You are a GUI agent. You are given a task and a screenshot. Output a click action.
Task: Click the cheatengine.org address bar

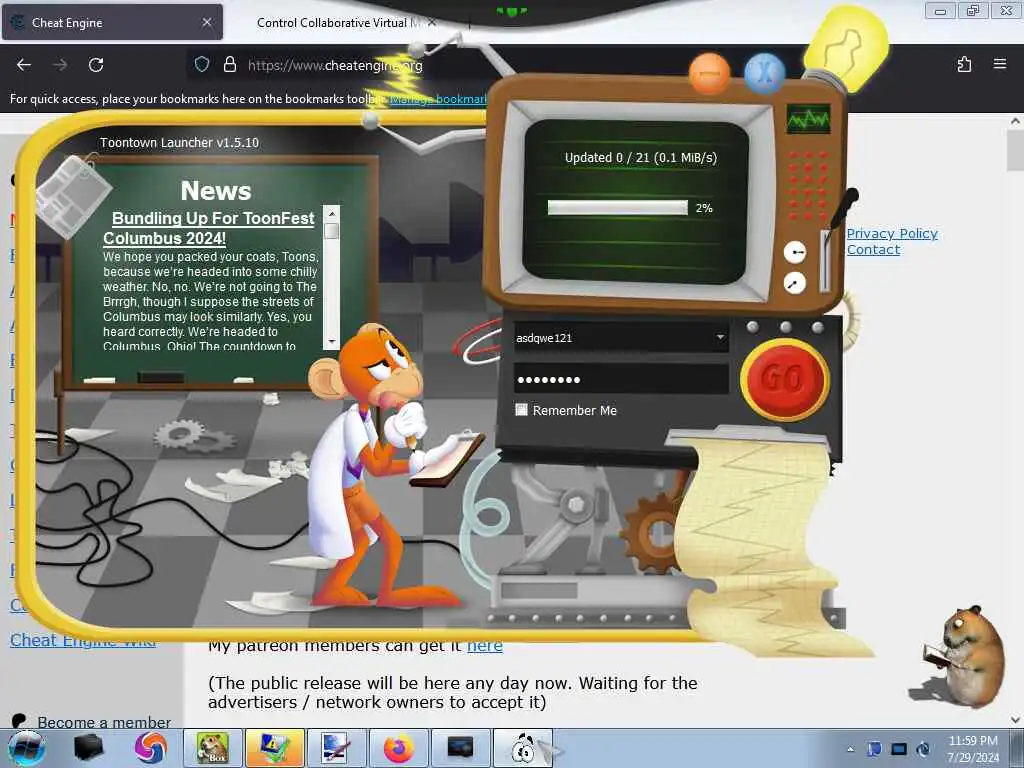pos(335,65)
